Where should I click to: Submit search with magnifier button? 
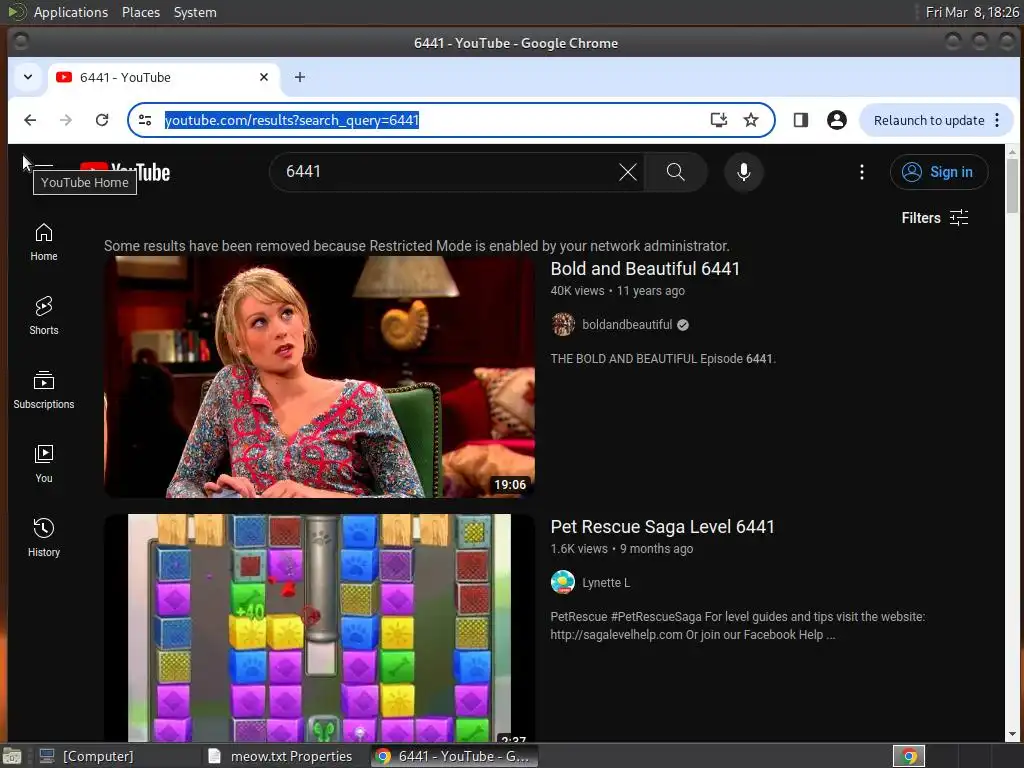[675, 172]
